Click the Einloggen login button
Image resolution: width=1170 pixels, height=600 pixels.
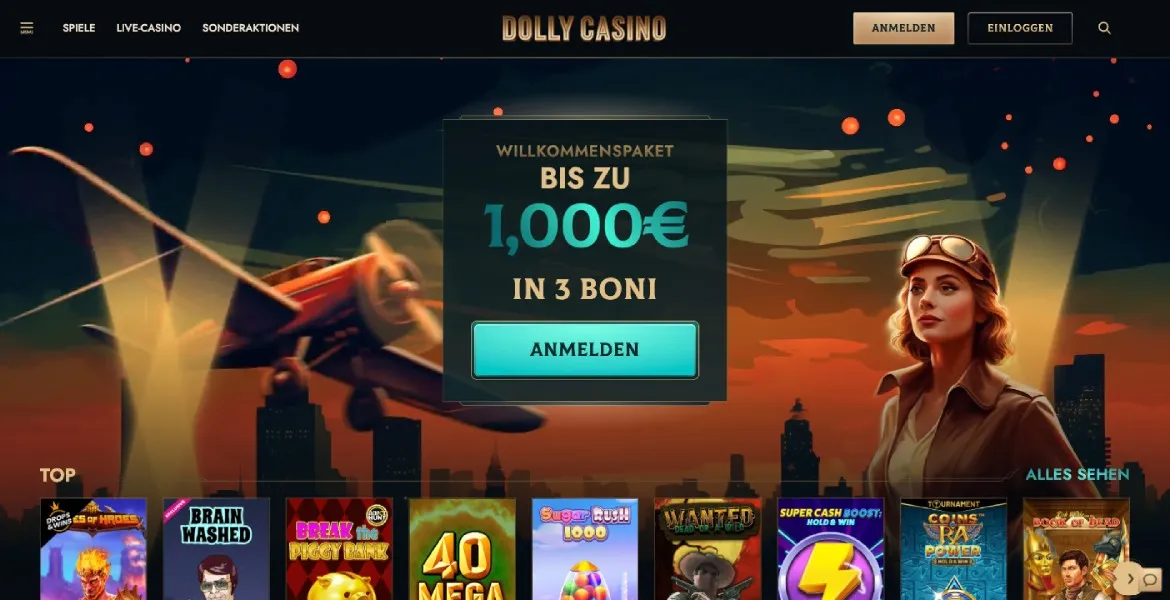[x=1020, y=28]
